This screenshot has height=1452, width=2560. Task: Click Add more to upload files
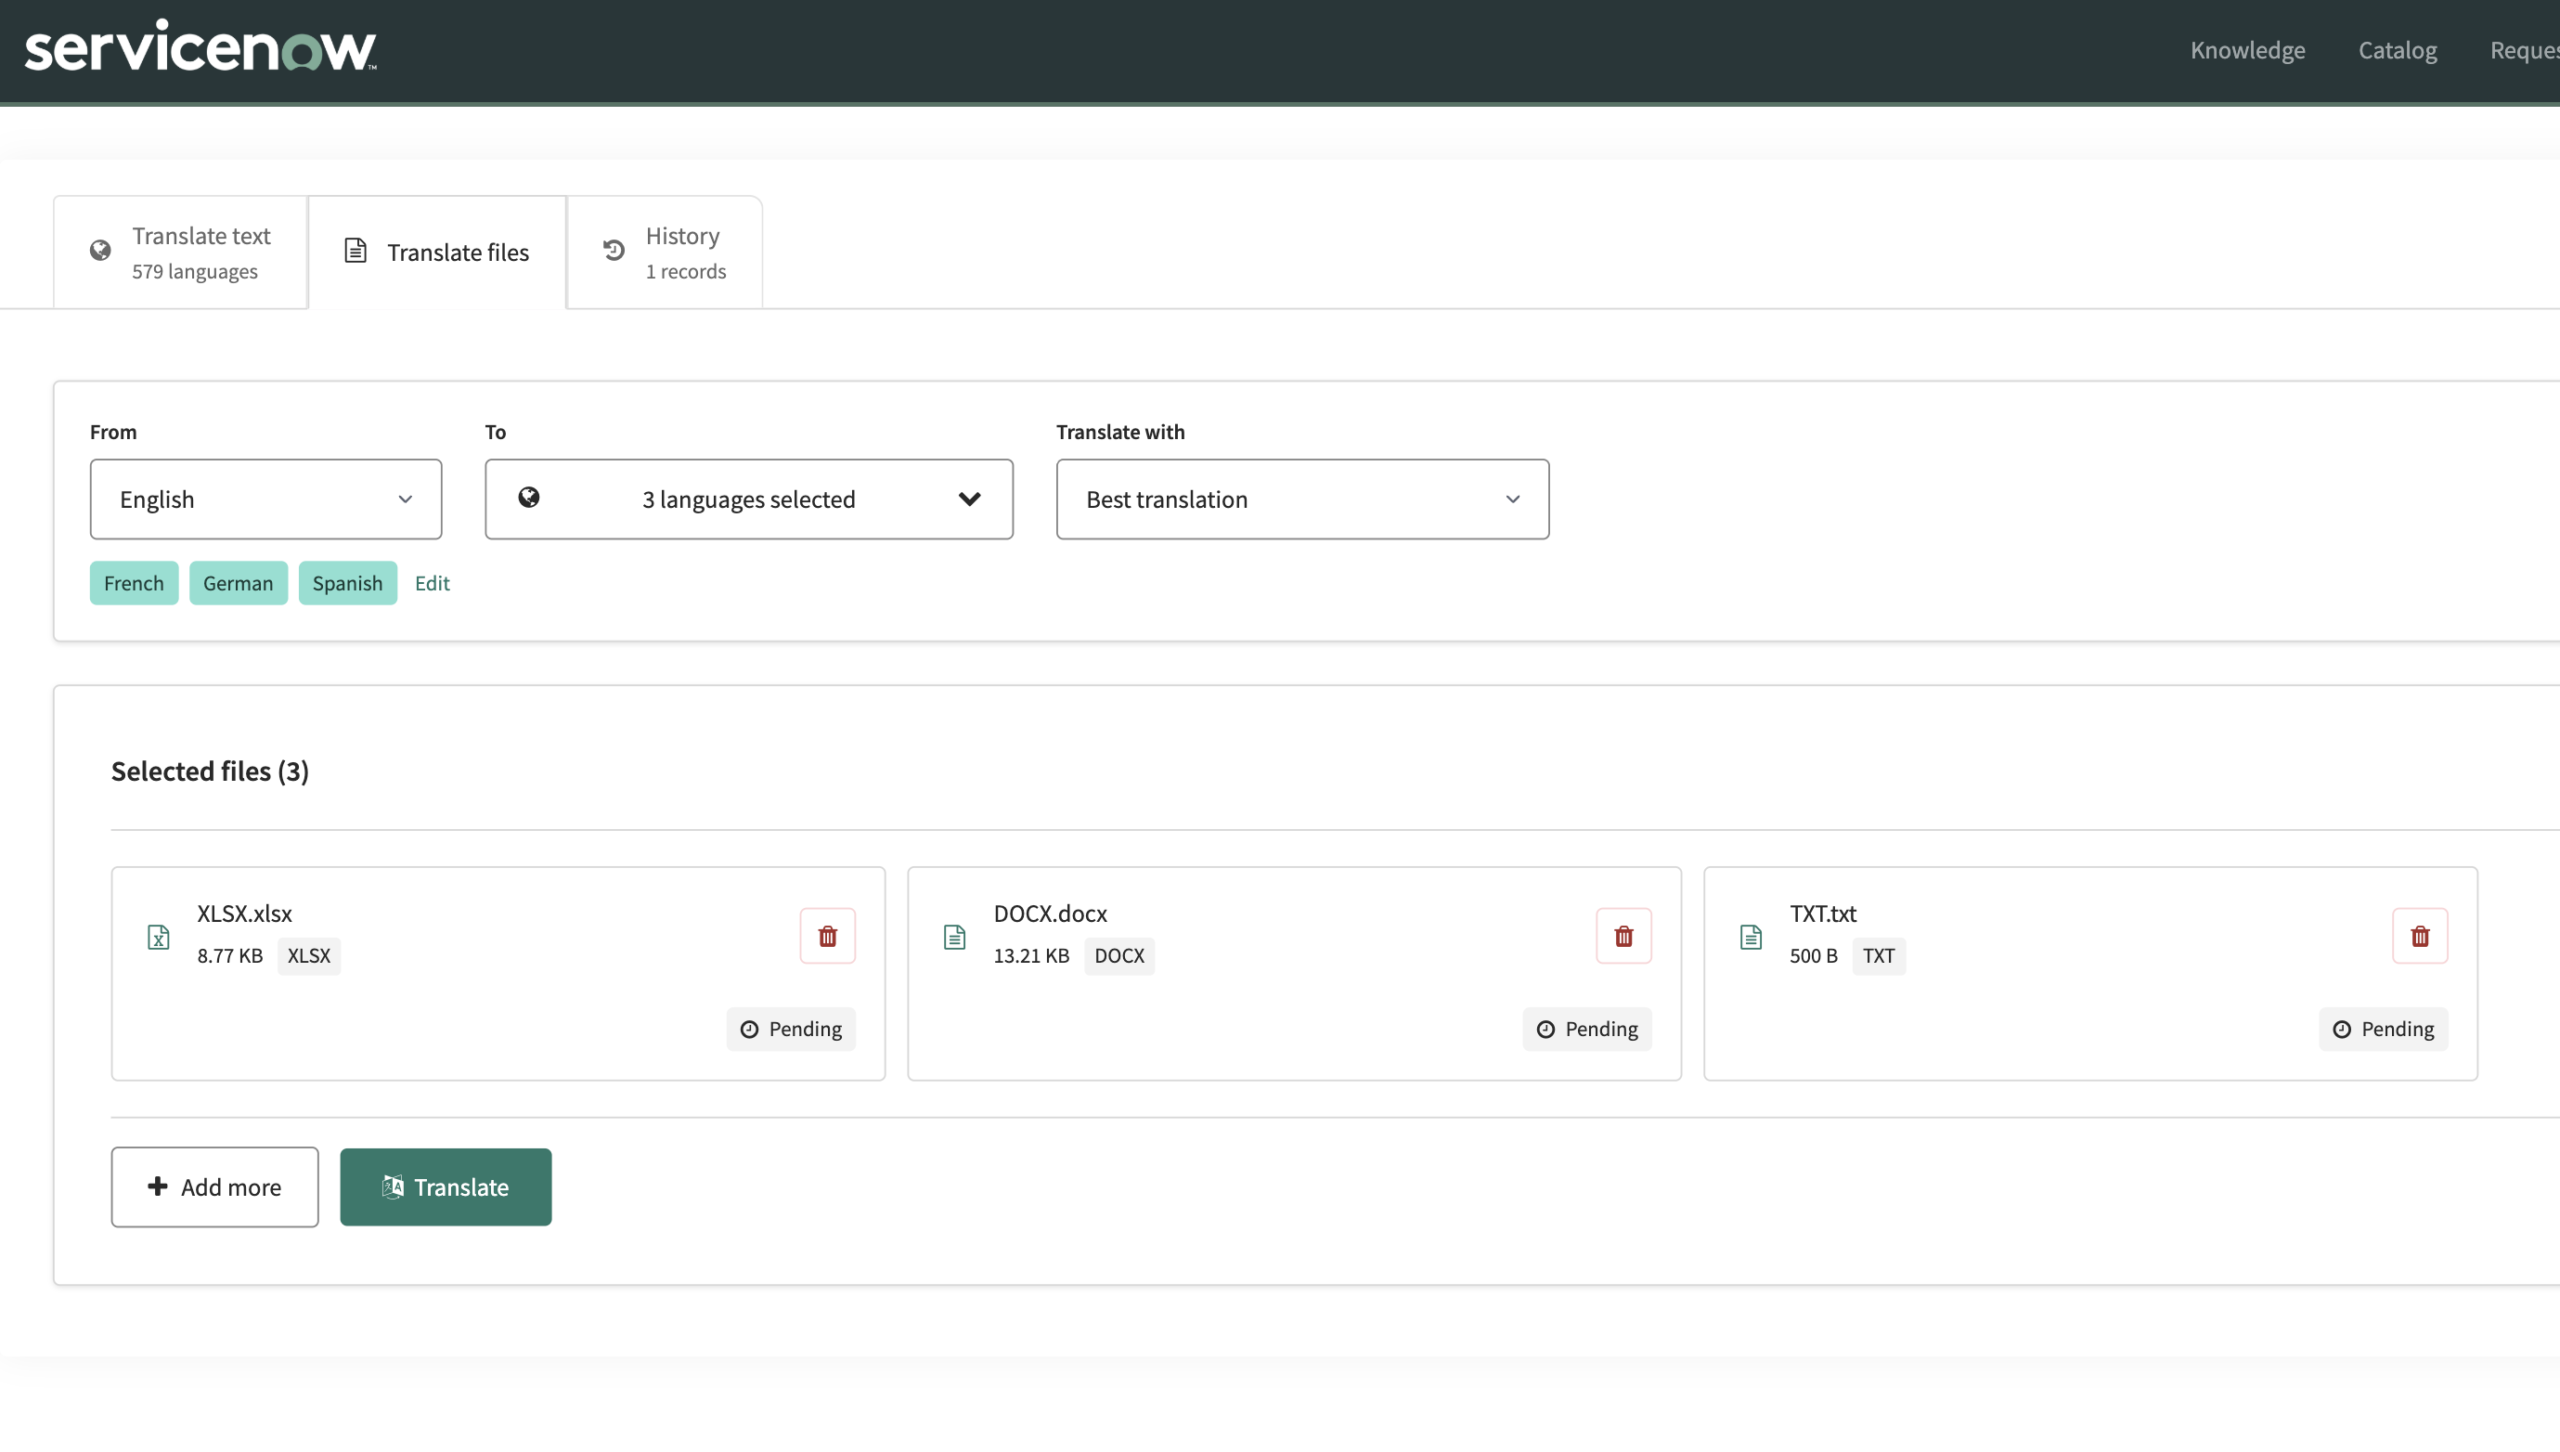click(215, 1187)
